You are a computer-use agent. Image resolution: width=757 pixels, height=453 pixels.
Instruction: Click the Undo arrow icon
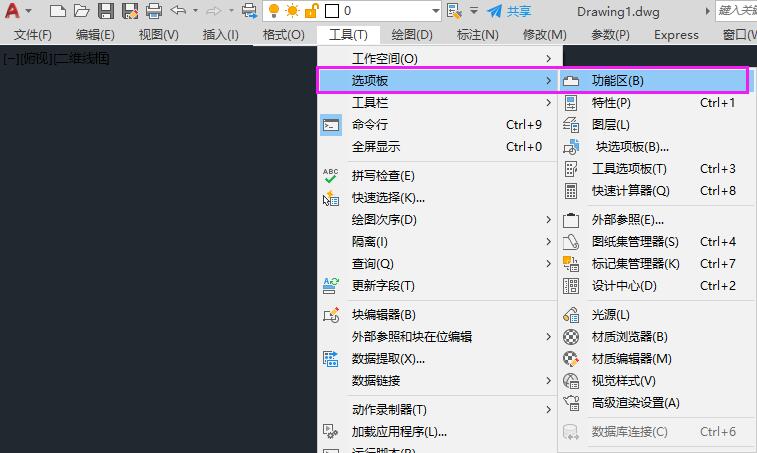pos(178,10)
